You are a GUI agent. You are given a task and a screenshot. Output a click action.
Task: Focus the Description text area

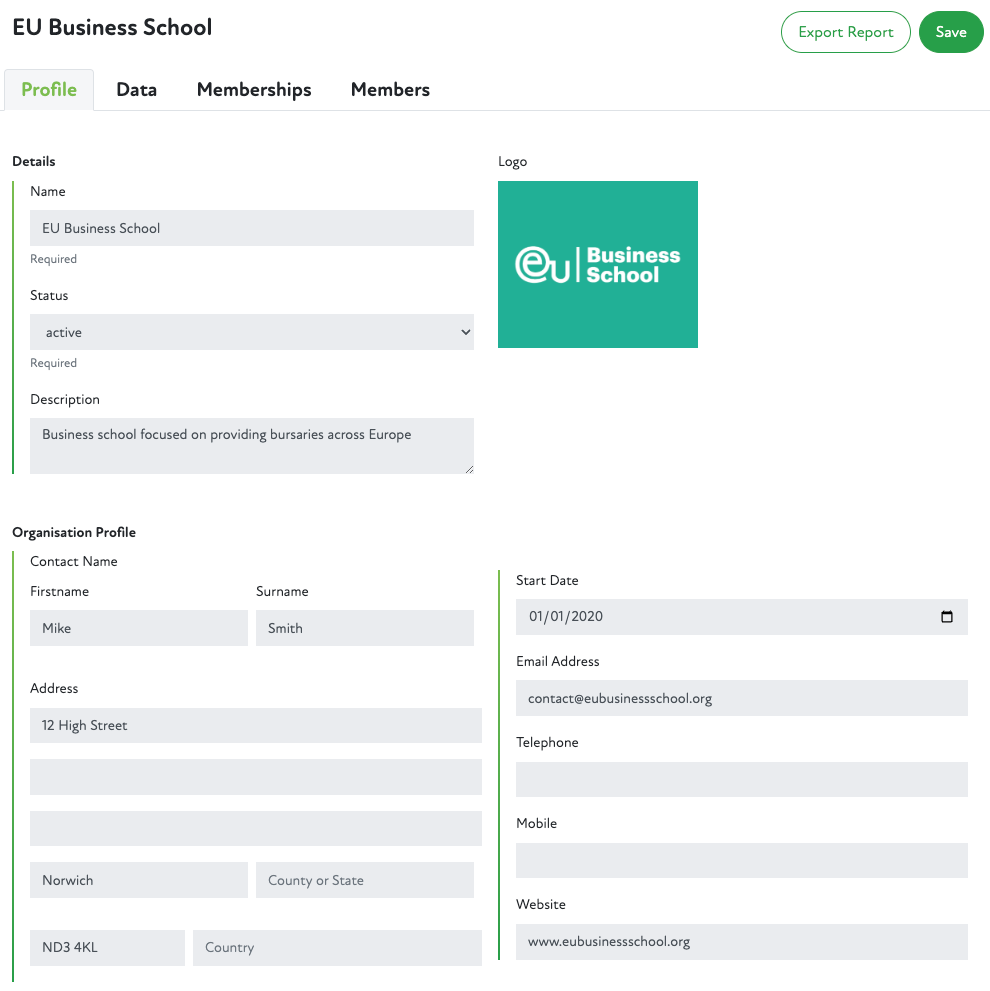[x=251, y=445]
